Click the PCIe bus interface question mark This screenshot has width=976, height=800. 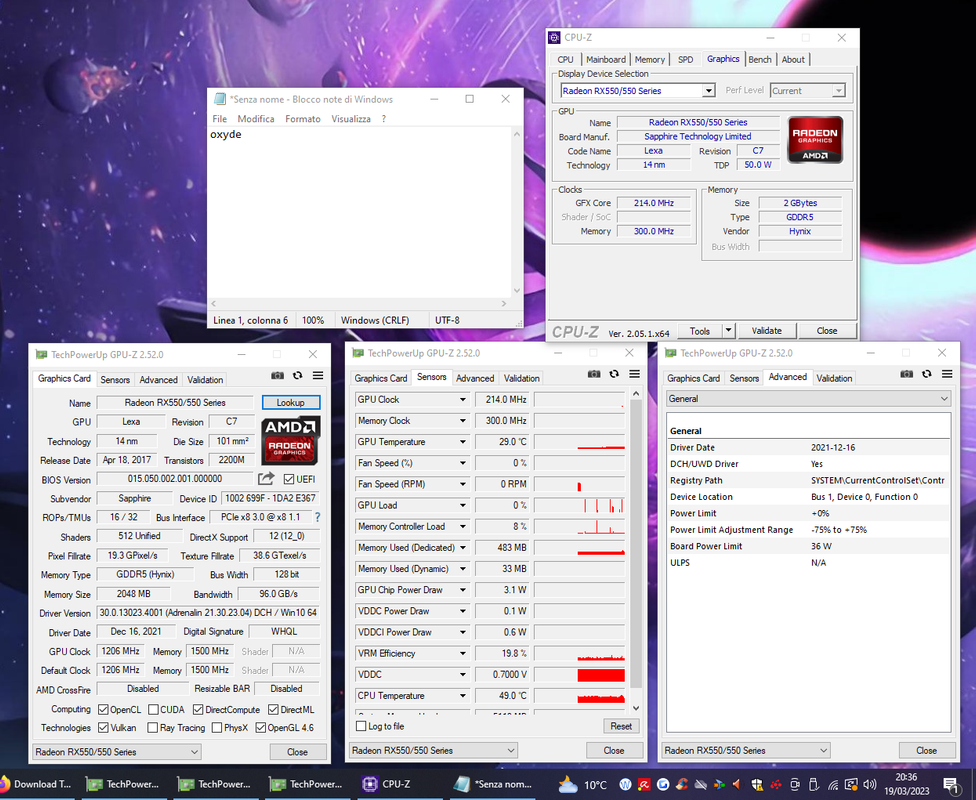[x=317, y=517]
